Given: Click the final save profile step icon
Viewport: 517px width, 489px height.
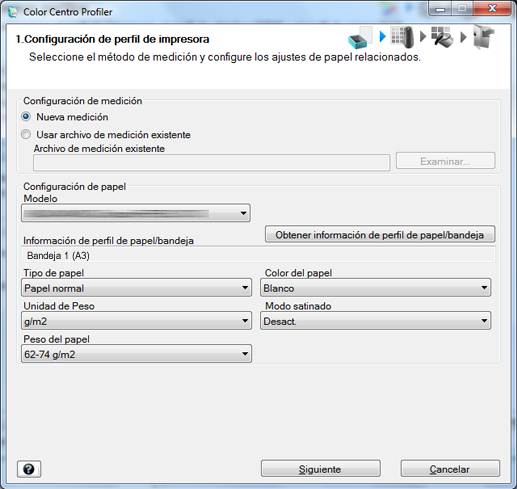Looking at the screenshot, I should tap(483, 37).
